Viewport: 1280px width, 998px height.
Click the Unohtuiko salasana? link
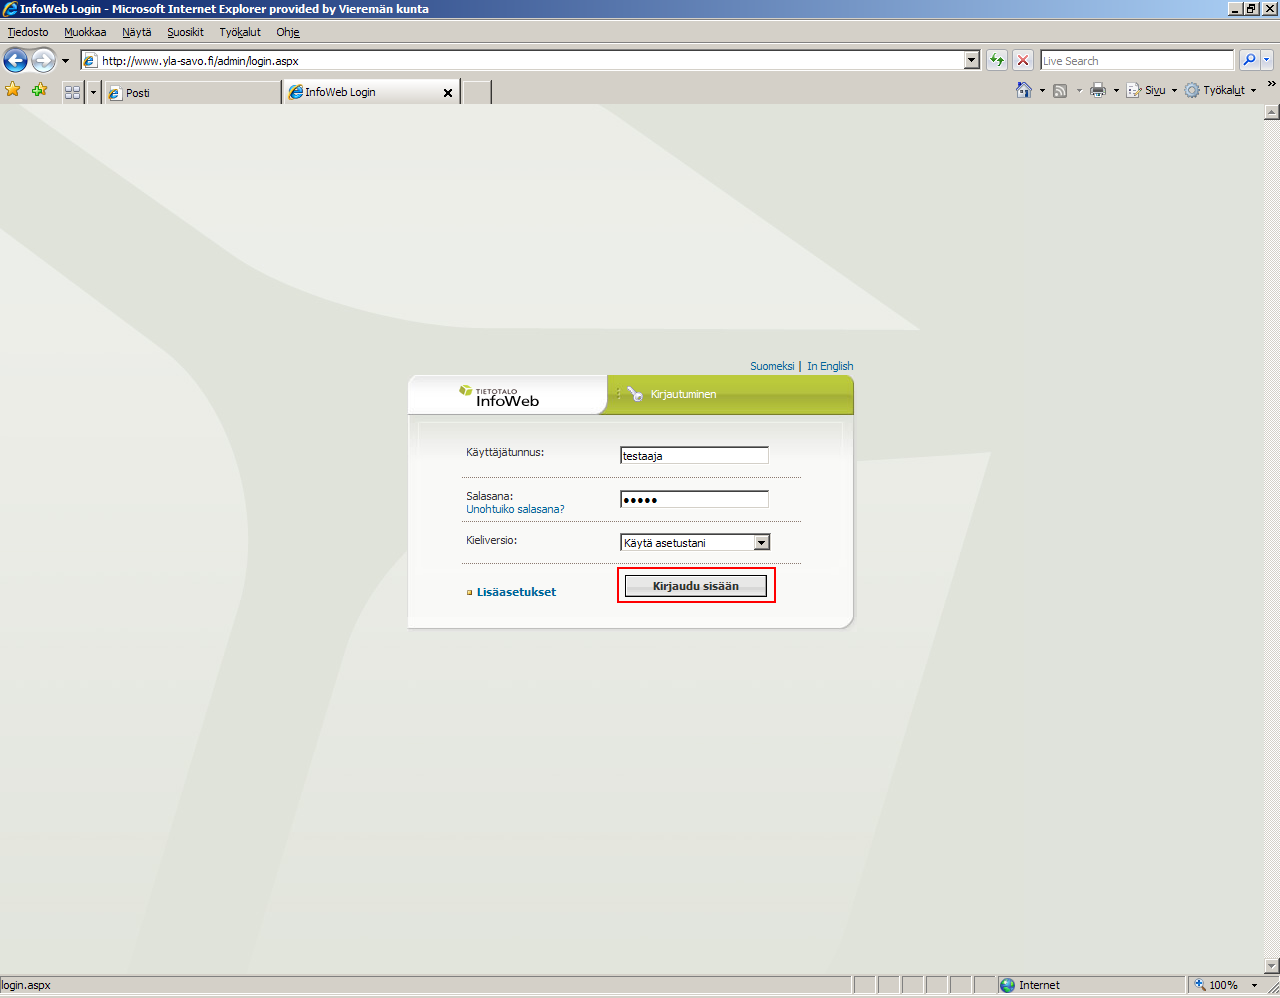pos(515,509)
